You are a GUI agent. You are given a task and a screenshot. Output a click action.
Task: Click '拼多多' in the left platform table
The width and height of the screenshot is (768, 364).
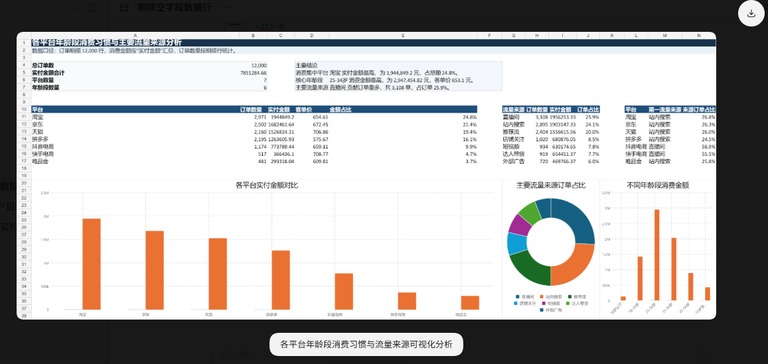(x=40, y=139)
